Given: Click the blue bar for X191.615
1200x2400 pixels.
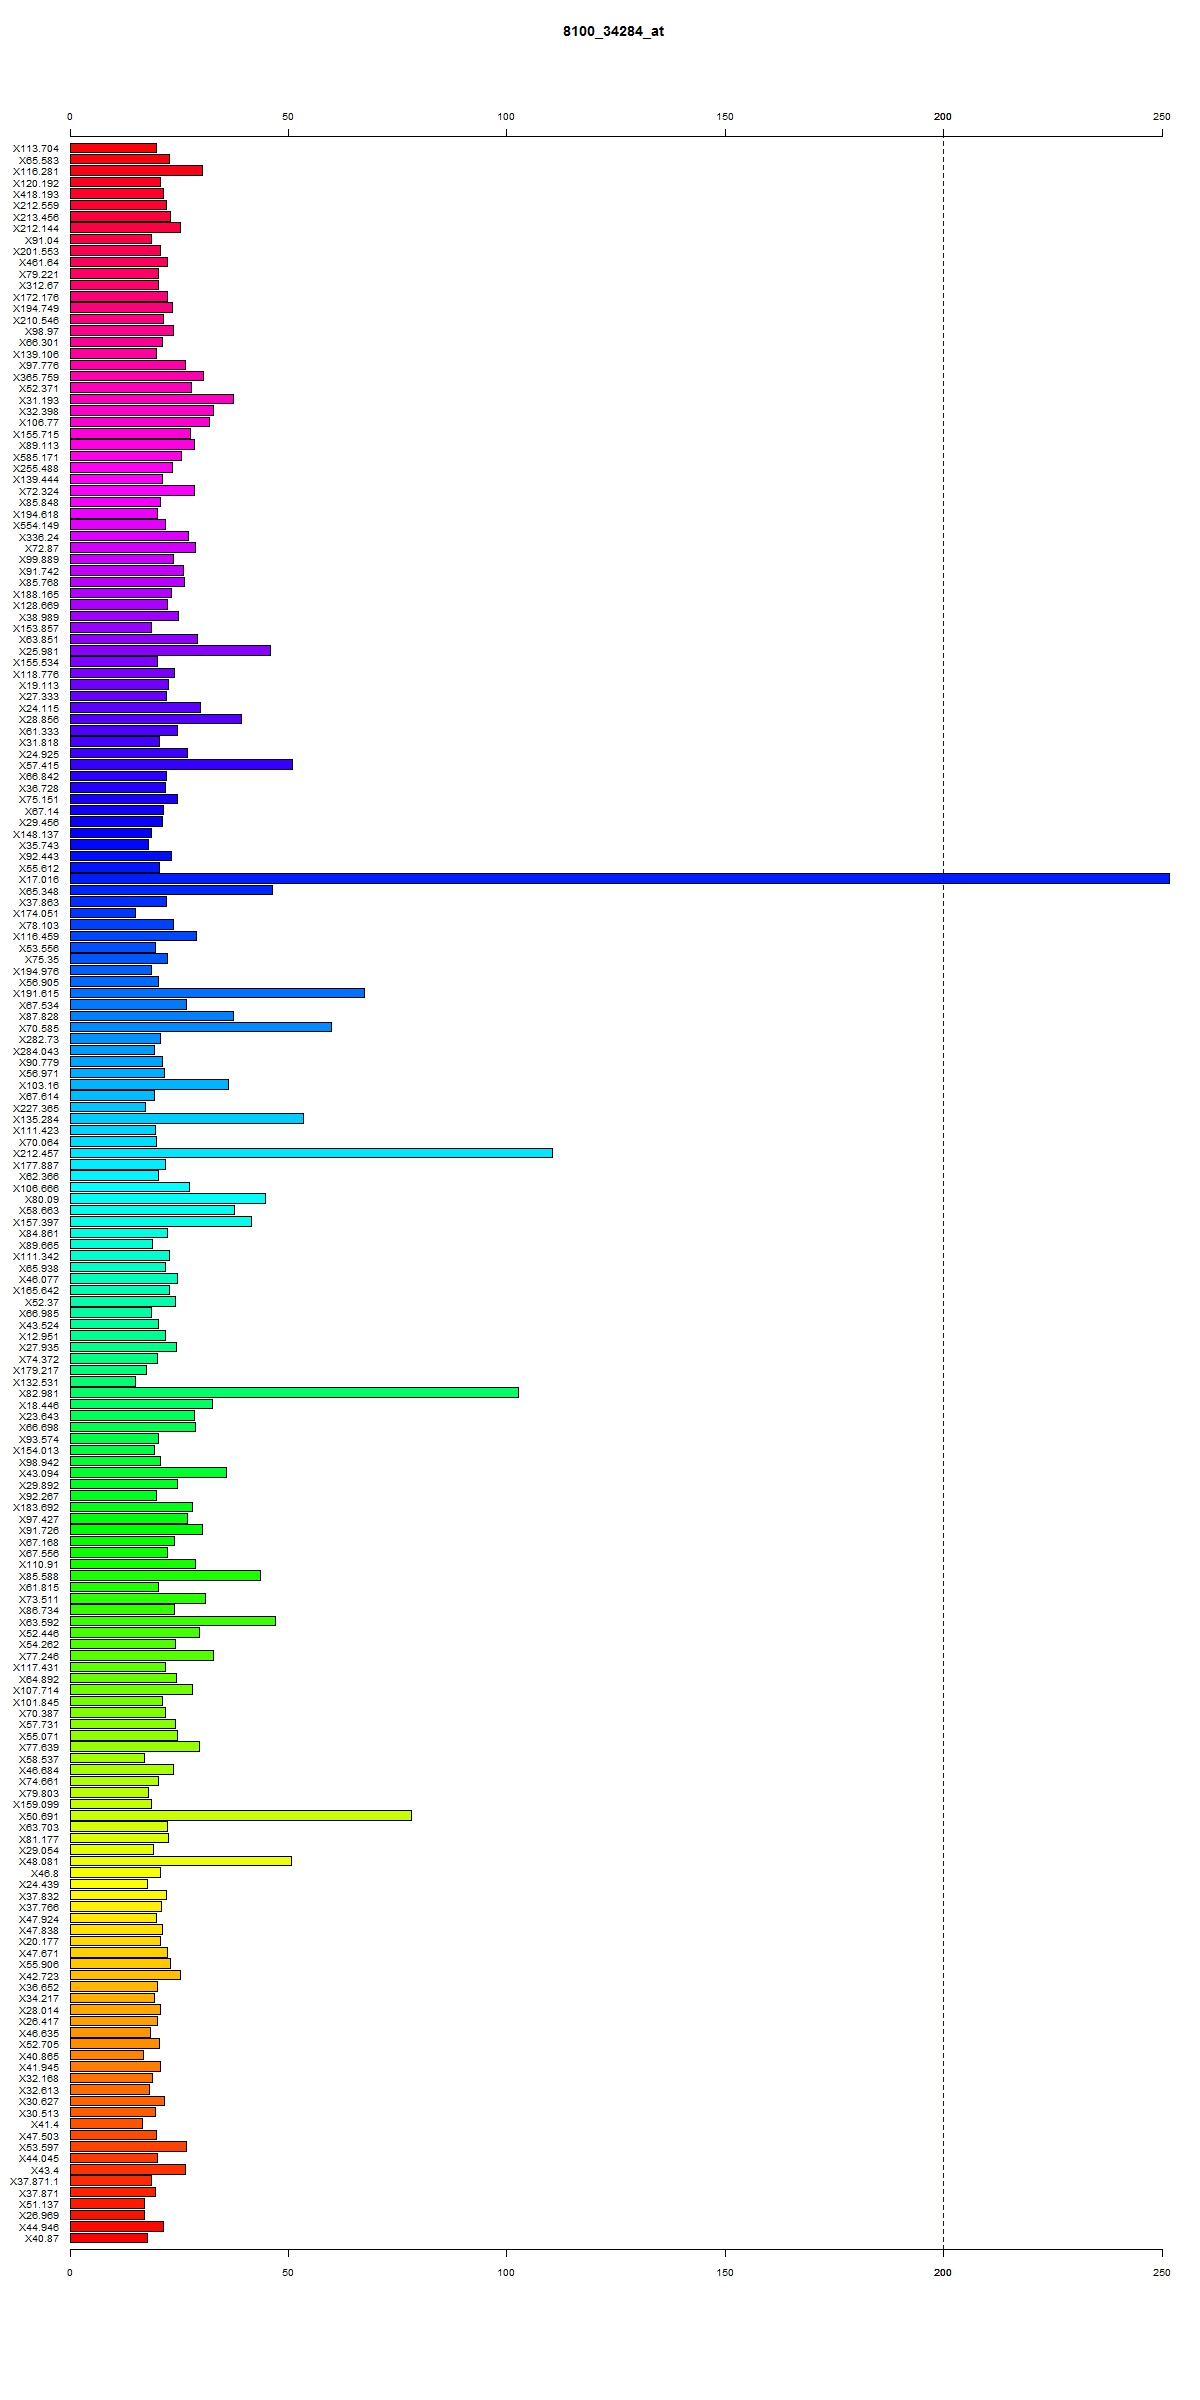Looking at the screenshot, I should point(217,993).
